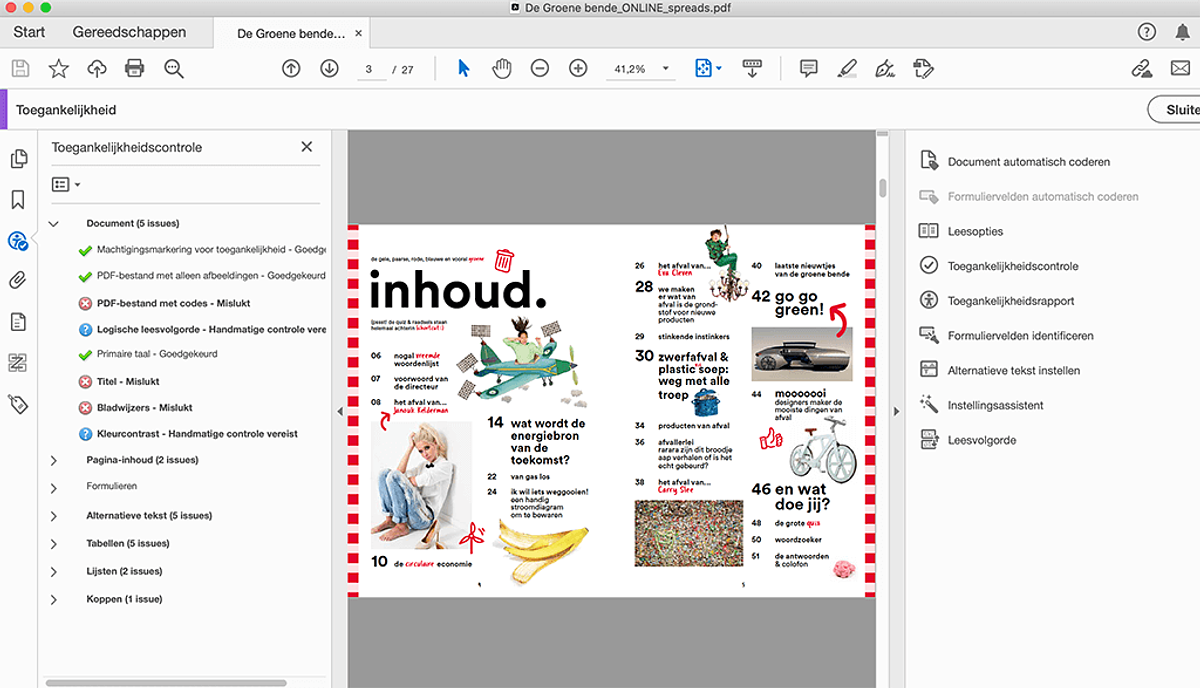Click the zoom in plus icon
This screenshot has height=688, width=1200.
click(x=578, y=68)
